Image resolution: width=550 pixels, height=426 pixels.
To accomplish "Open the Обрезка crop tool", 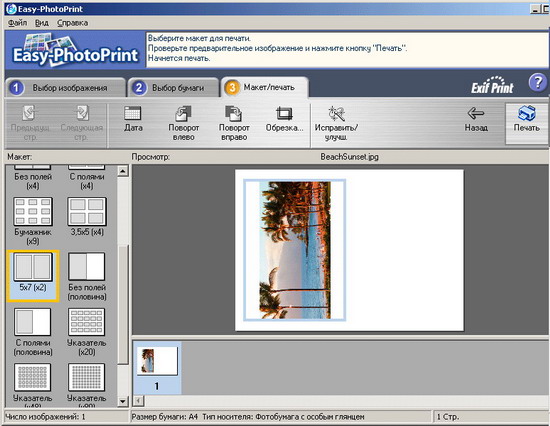I will [x=284, y=119].
